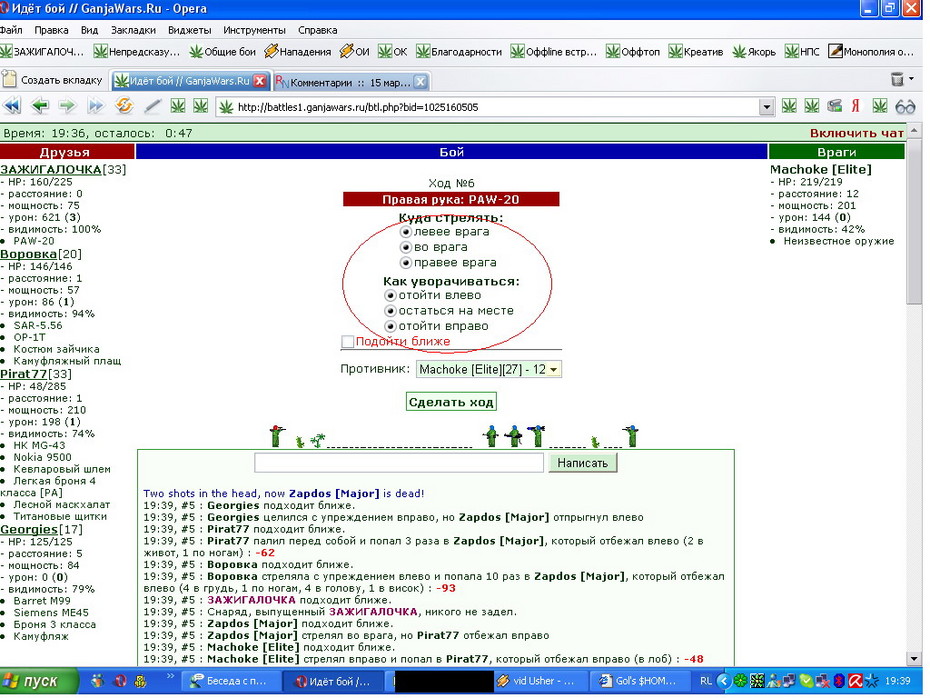
Task: Open Воровка player profile link
Action: tap(28, 254)
